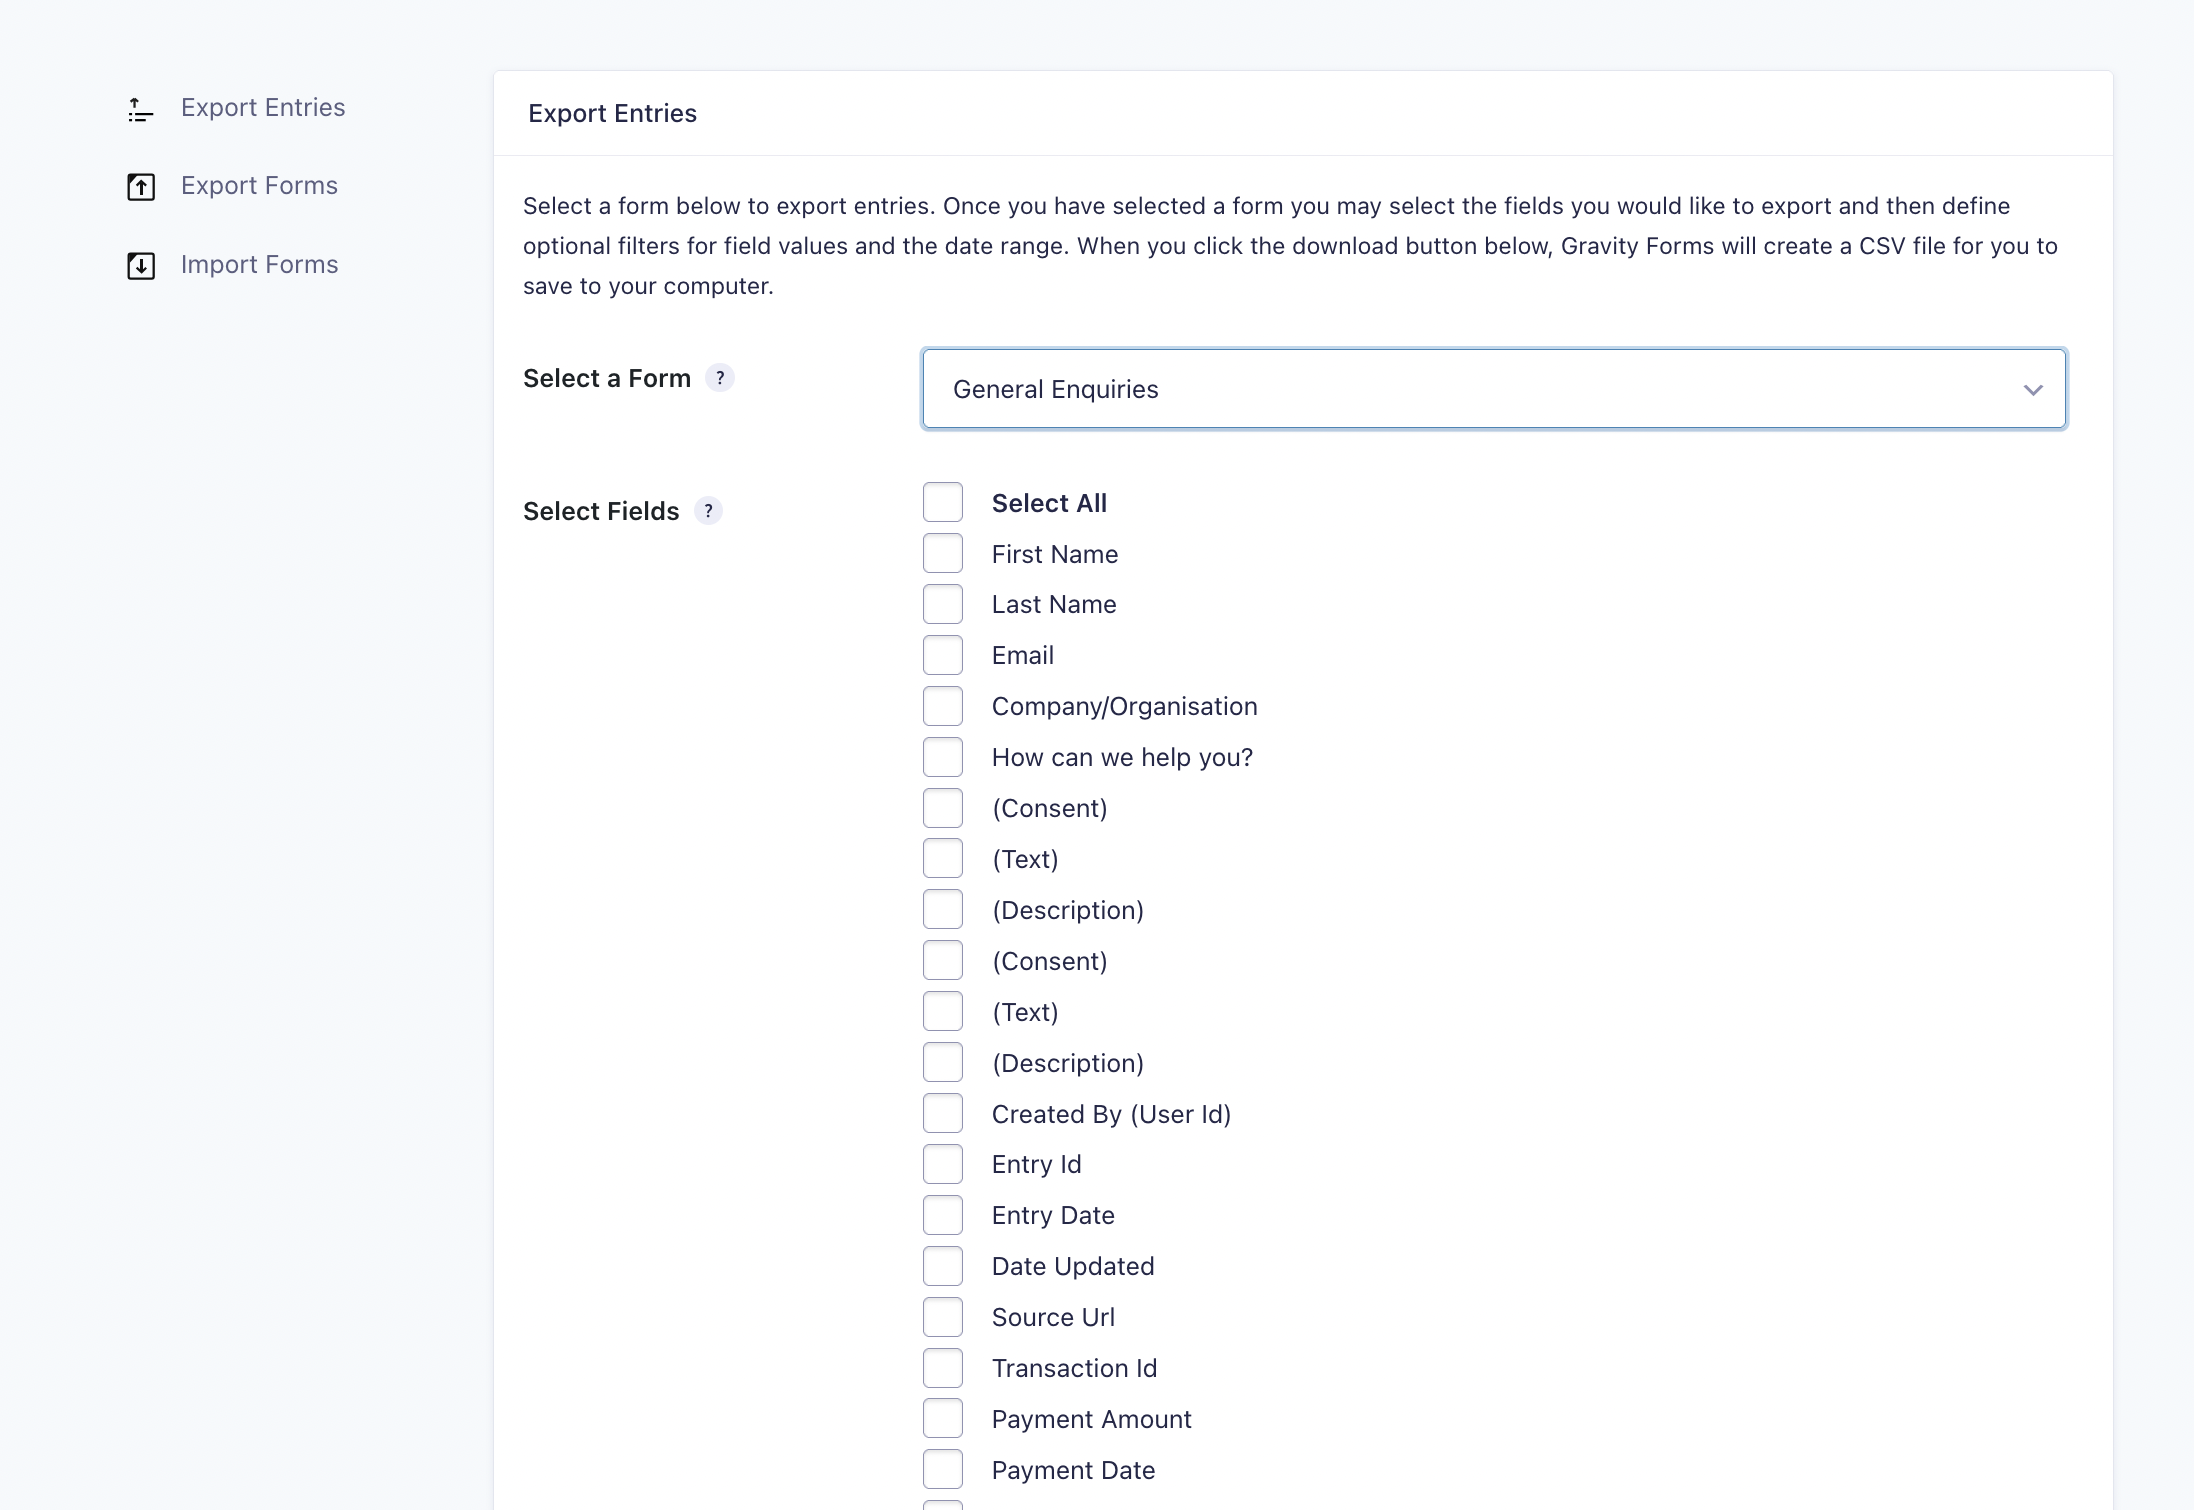
Task: Check the Company/Organisation checkbox
Action: pos(942,705)
